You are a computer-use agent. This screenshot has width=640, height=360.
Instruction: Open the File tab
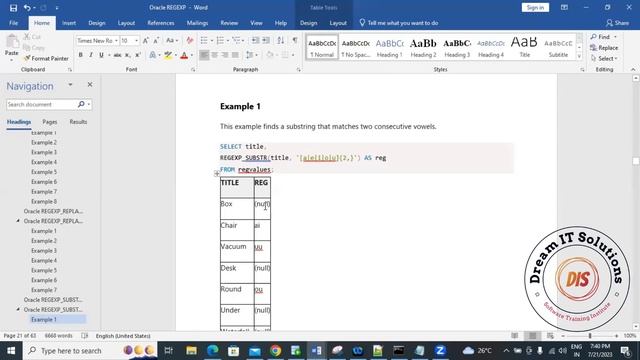tap(13, 23)
